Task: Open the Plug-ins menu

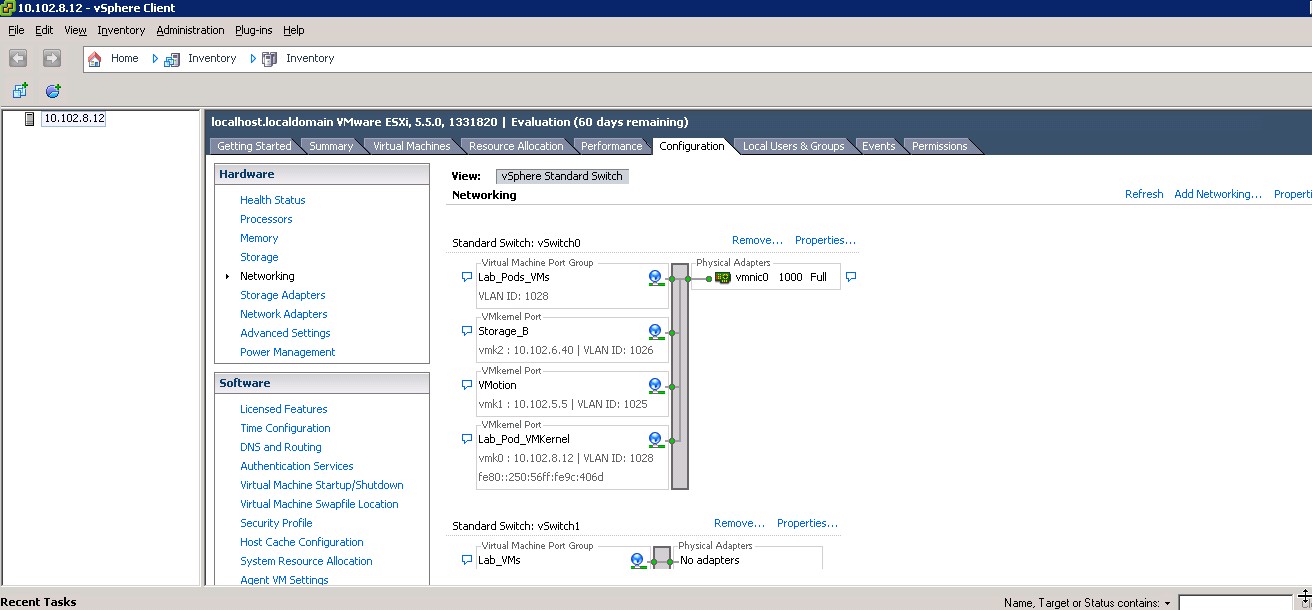Action: click(x=254, y=30)
